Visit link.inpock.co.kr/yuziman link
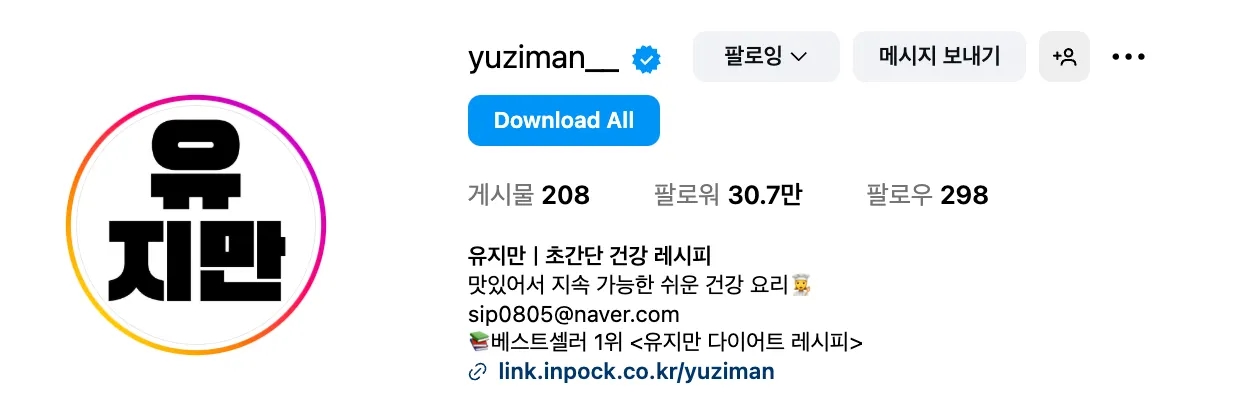Viewport: 1238px width, 412px height. (x=636, y=372)
